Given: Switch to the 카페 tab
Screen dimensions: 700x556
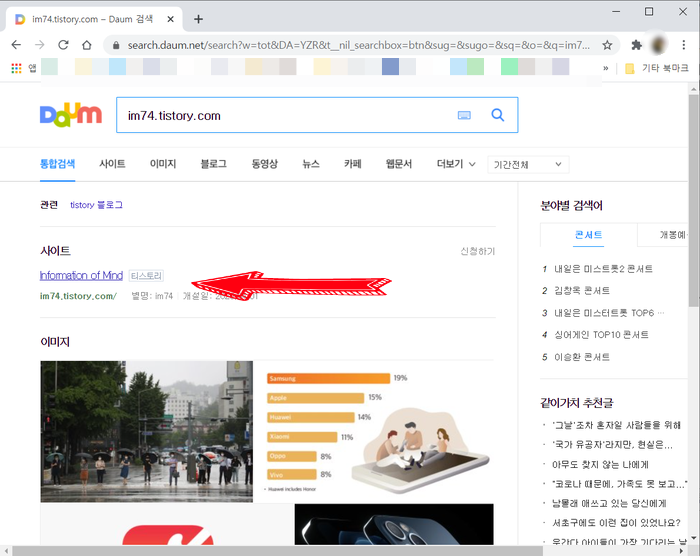Looking at the screenshot, I should point(353,164).
